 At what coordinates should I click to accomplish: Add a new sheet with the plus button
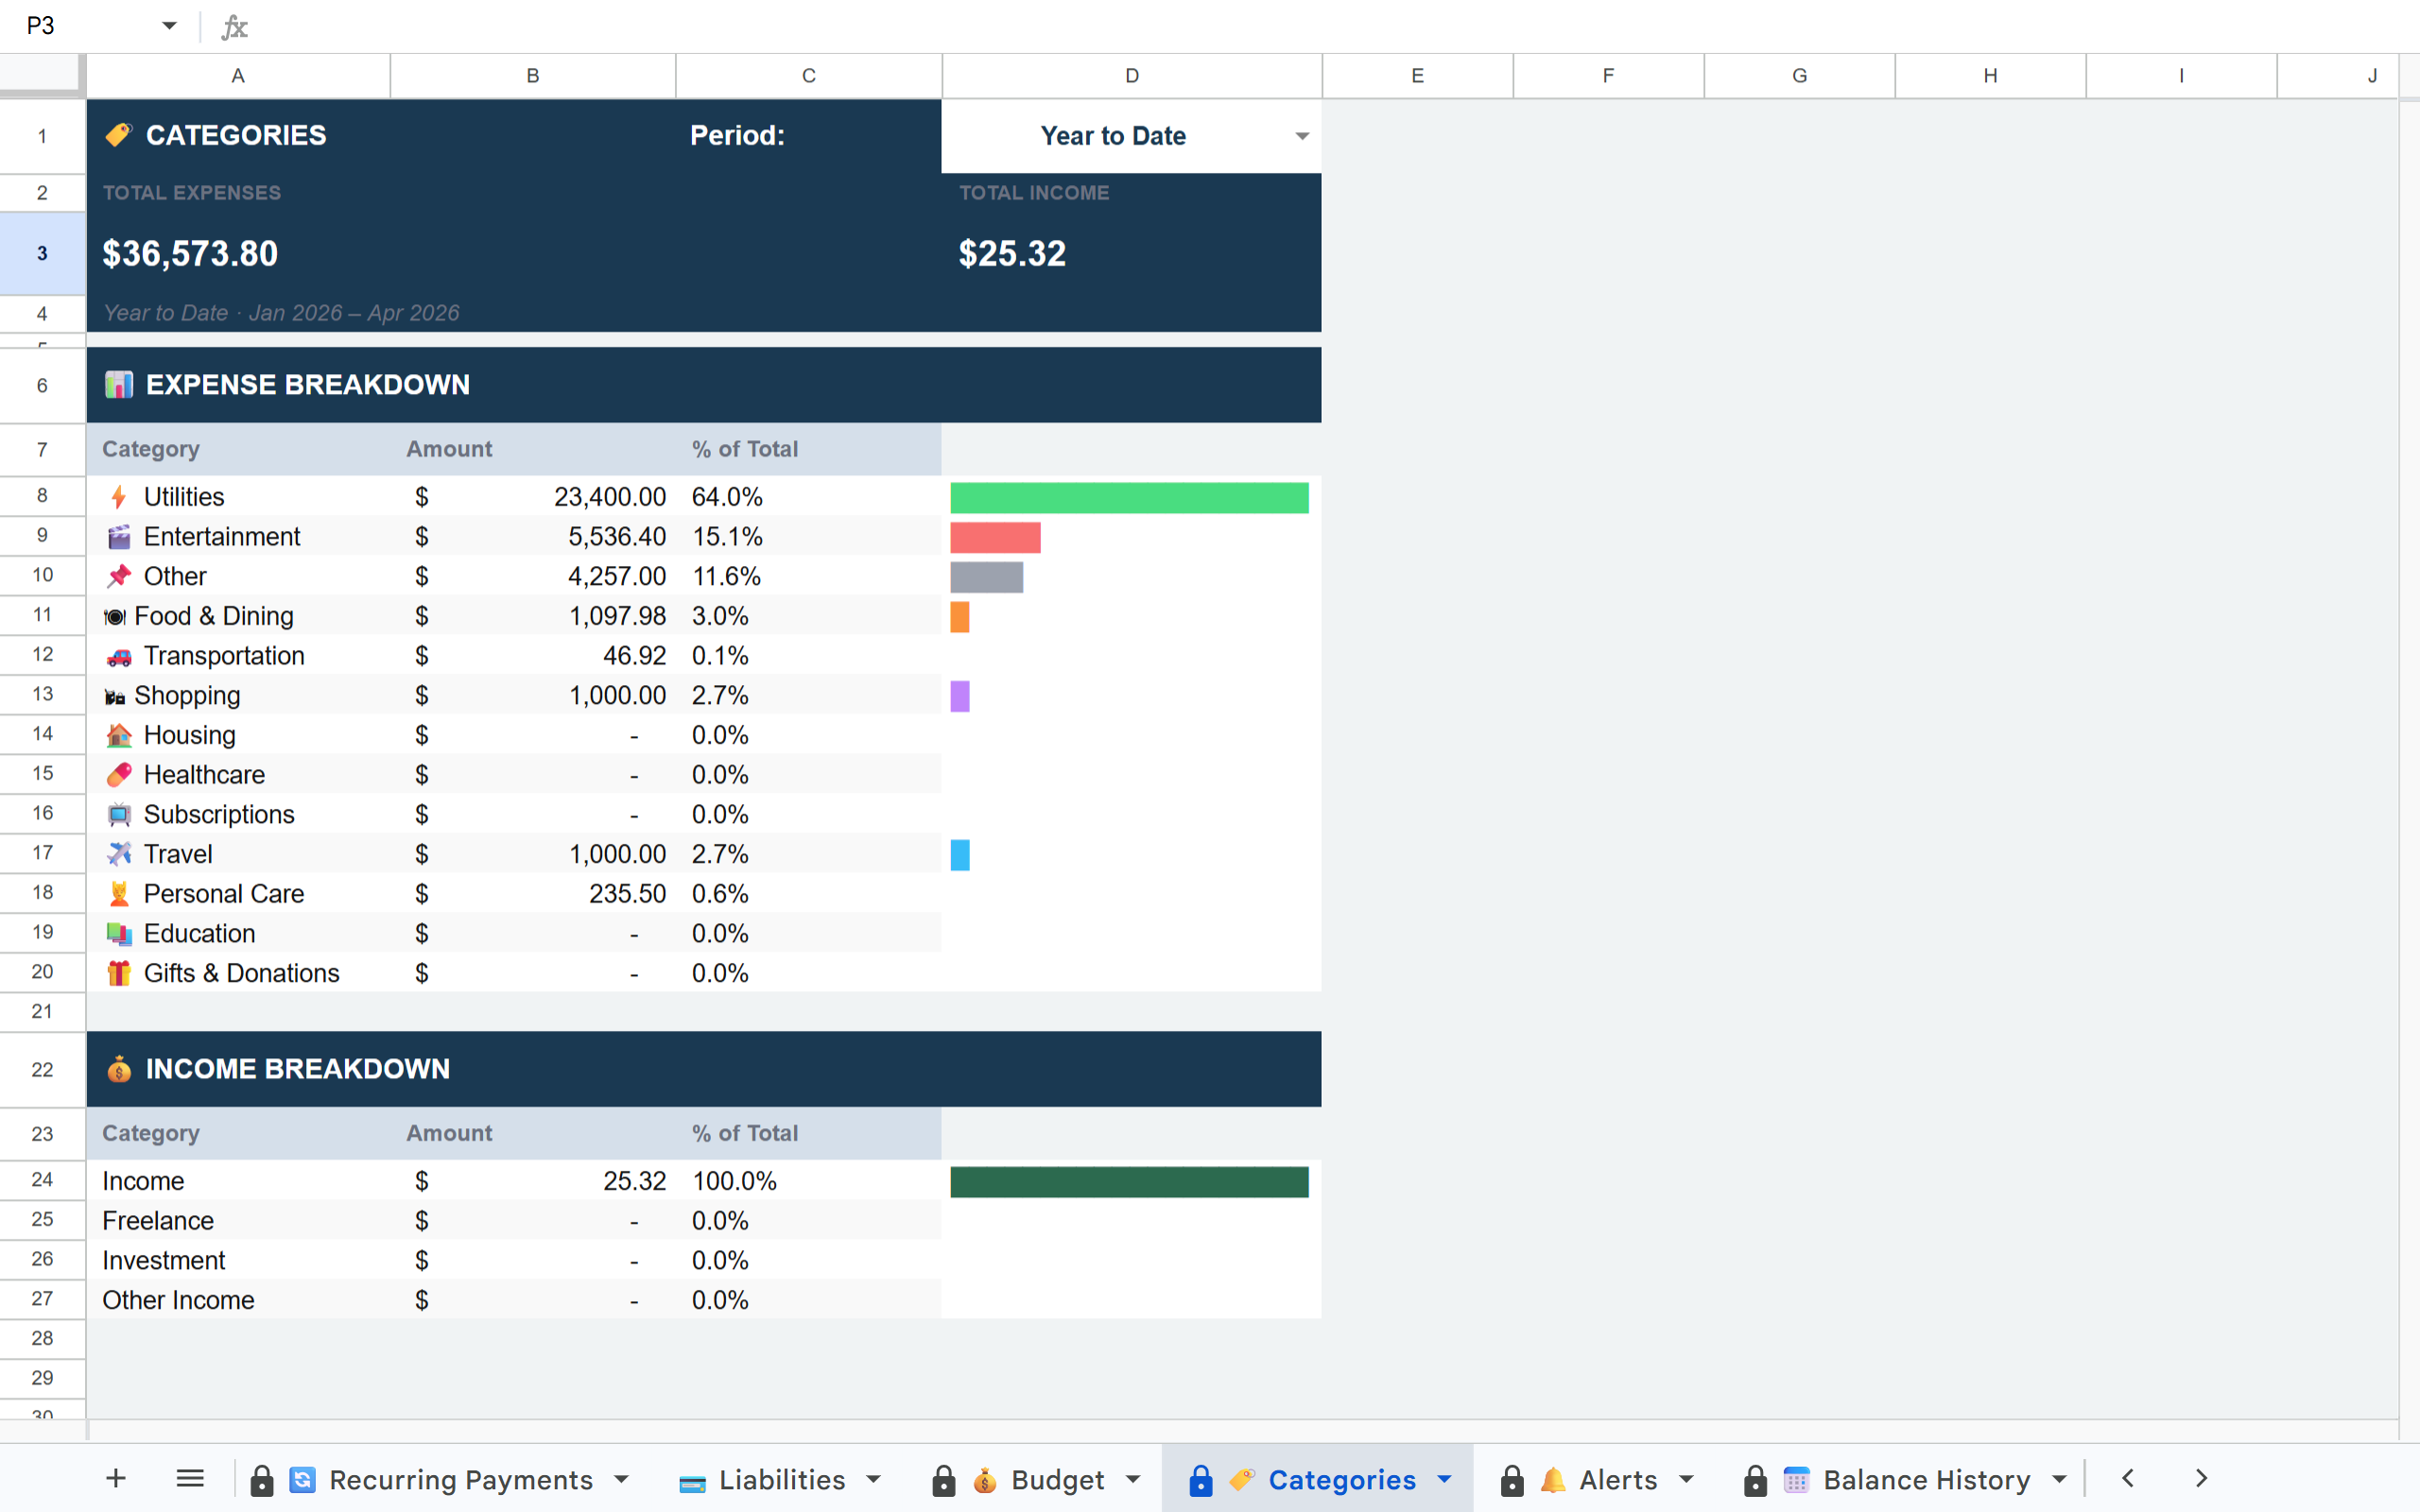pyautogui.click(x=116, y=1478)
